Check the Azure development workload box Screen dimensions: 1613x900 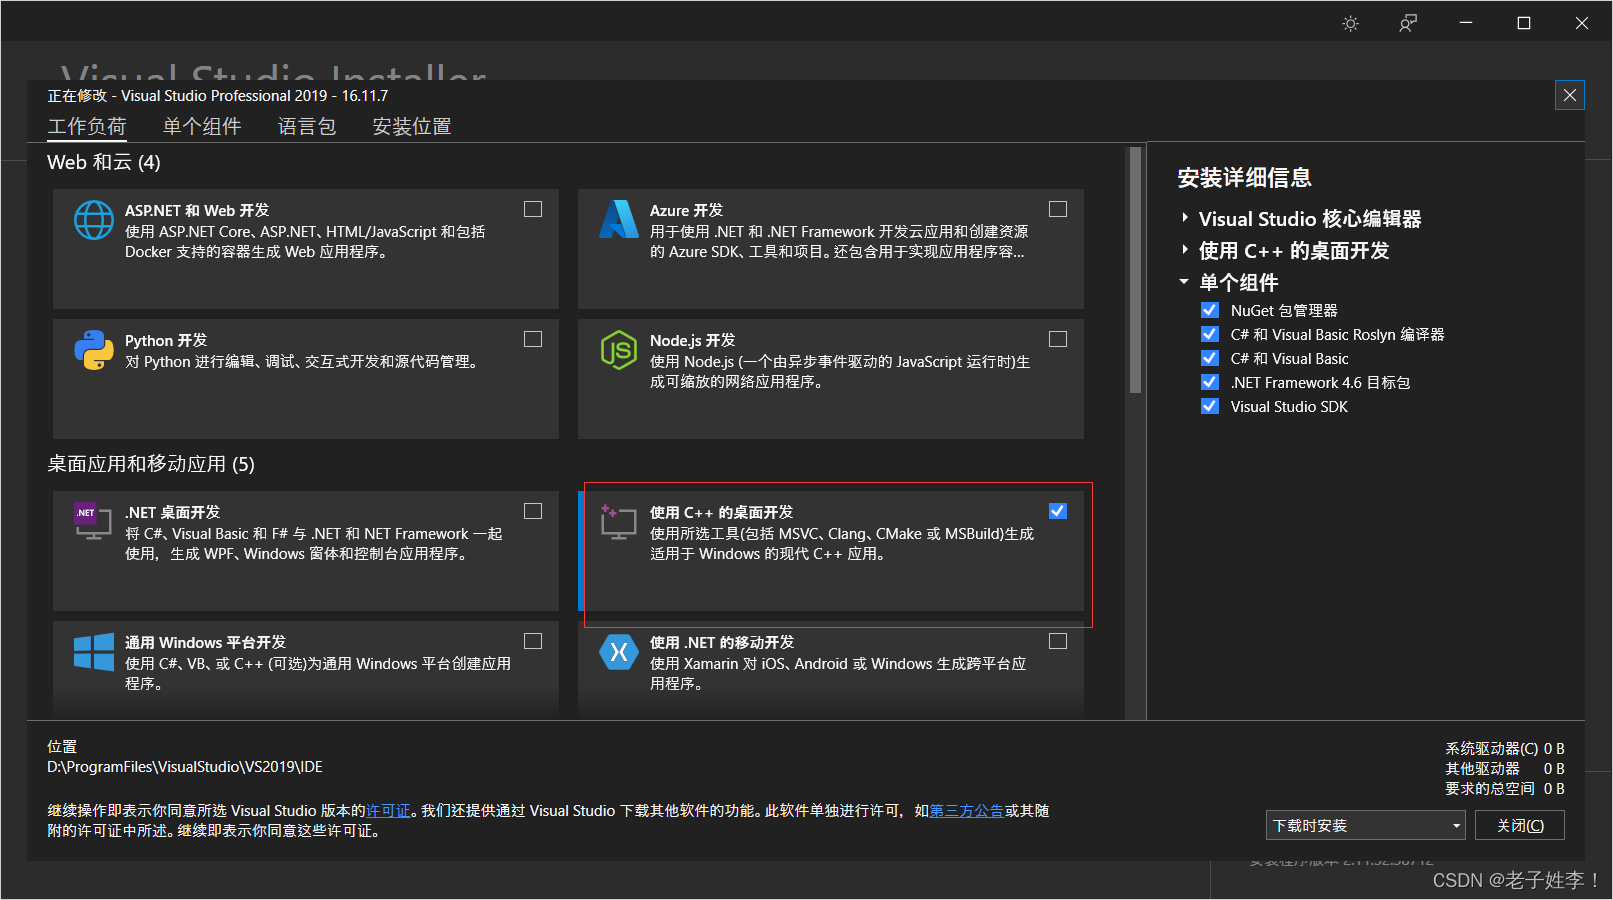pos(1058,209)
